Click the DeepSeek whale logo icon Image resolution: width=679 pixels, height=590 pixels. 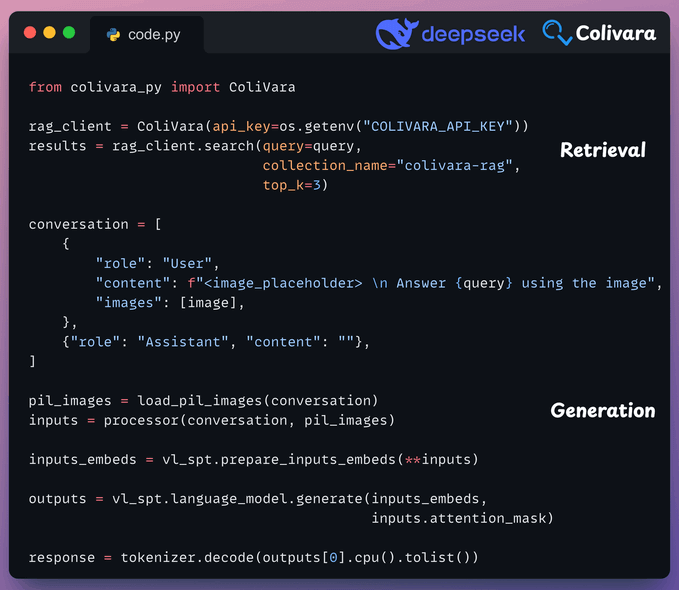coord(396,33)
